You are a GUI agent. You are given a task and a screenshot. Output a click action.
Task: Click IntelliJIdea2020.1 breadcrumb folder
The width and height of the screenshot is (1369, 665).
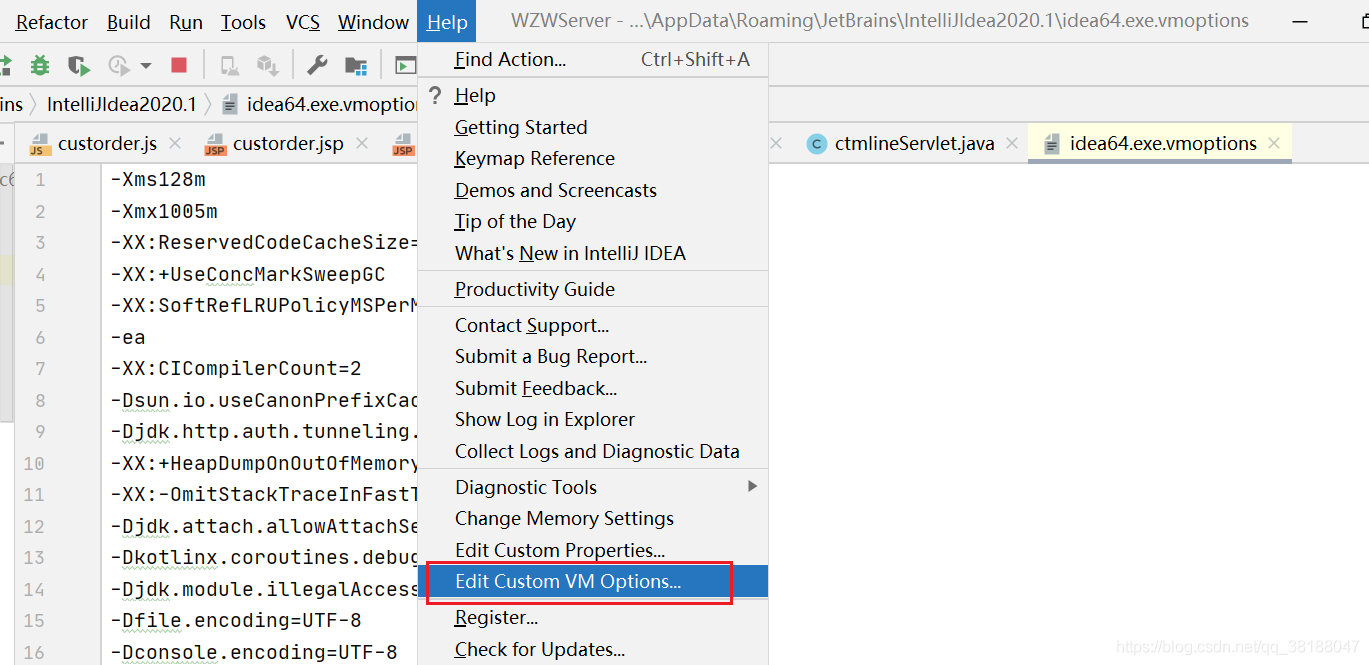point(121,104)
